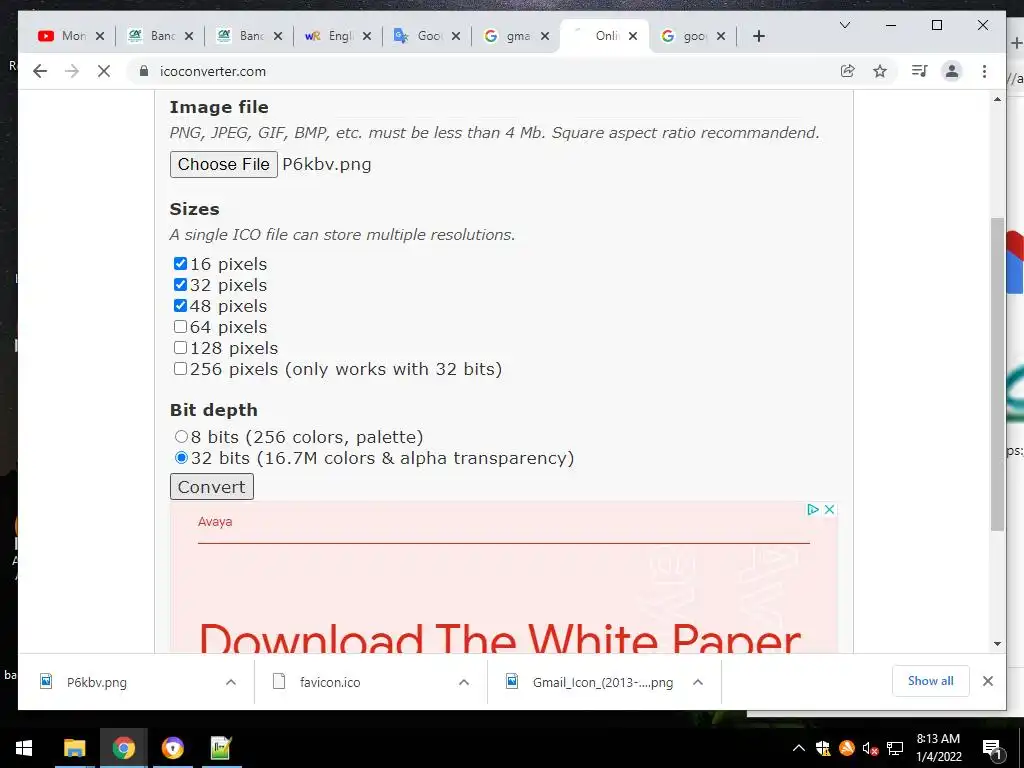Share this page icon in address bar
The width and height of the screenshot is (1024, 768).
848,71
